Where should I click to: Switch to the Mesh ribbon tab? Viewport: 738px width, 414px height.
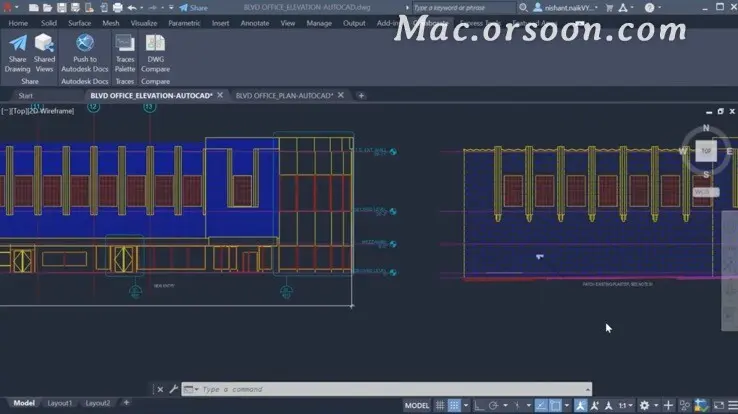pos(111,23)
